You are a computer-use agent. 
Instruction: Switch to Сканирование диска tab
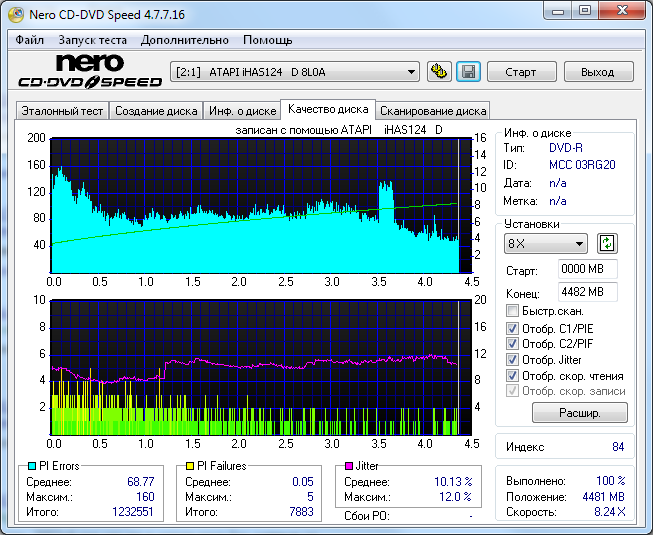[x=433, y=111]
